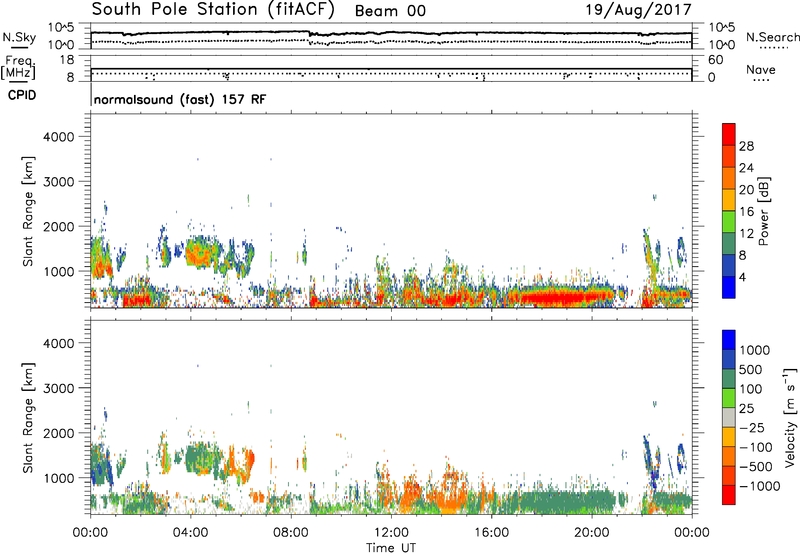Click the 'N.Sky' legend label
This screenshot has width=800, height=554.
(19, 38)
